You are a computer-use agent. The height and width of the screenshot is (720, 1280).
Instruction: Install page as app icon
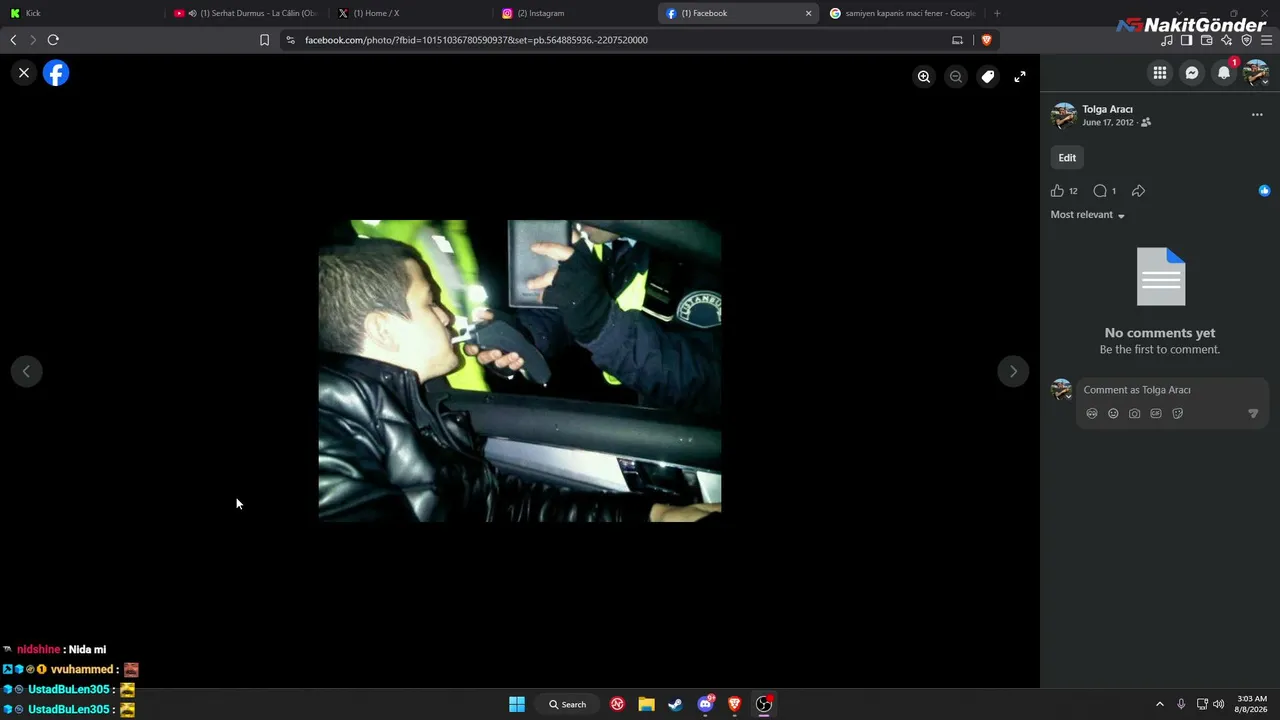click(x=957, y=40)
